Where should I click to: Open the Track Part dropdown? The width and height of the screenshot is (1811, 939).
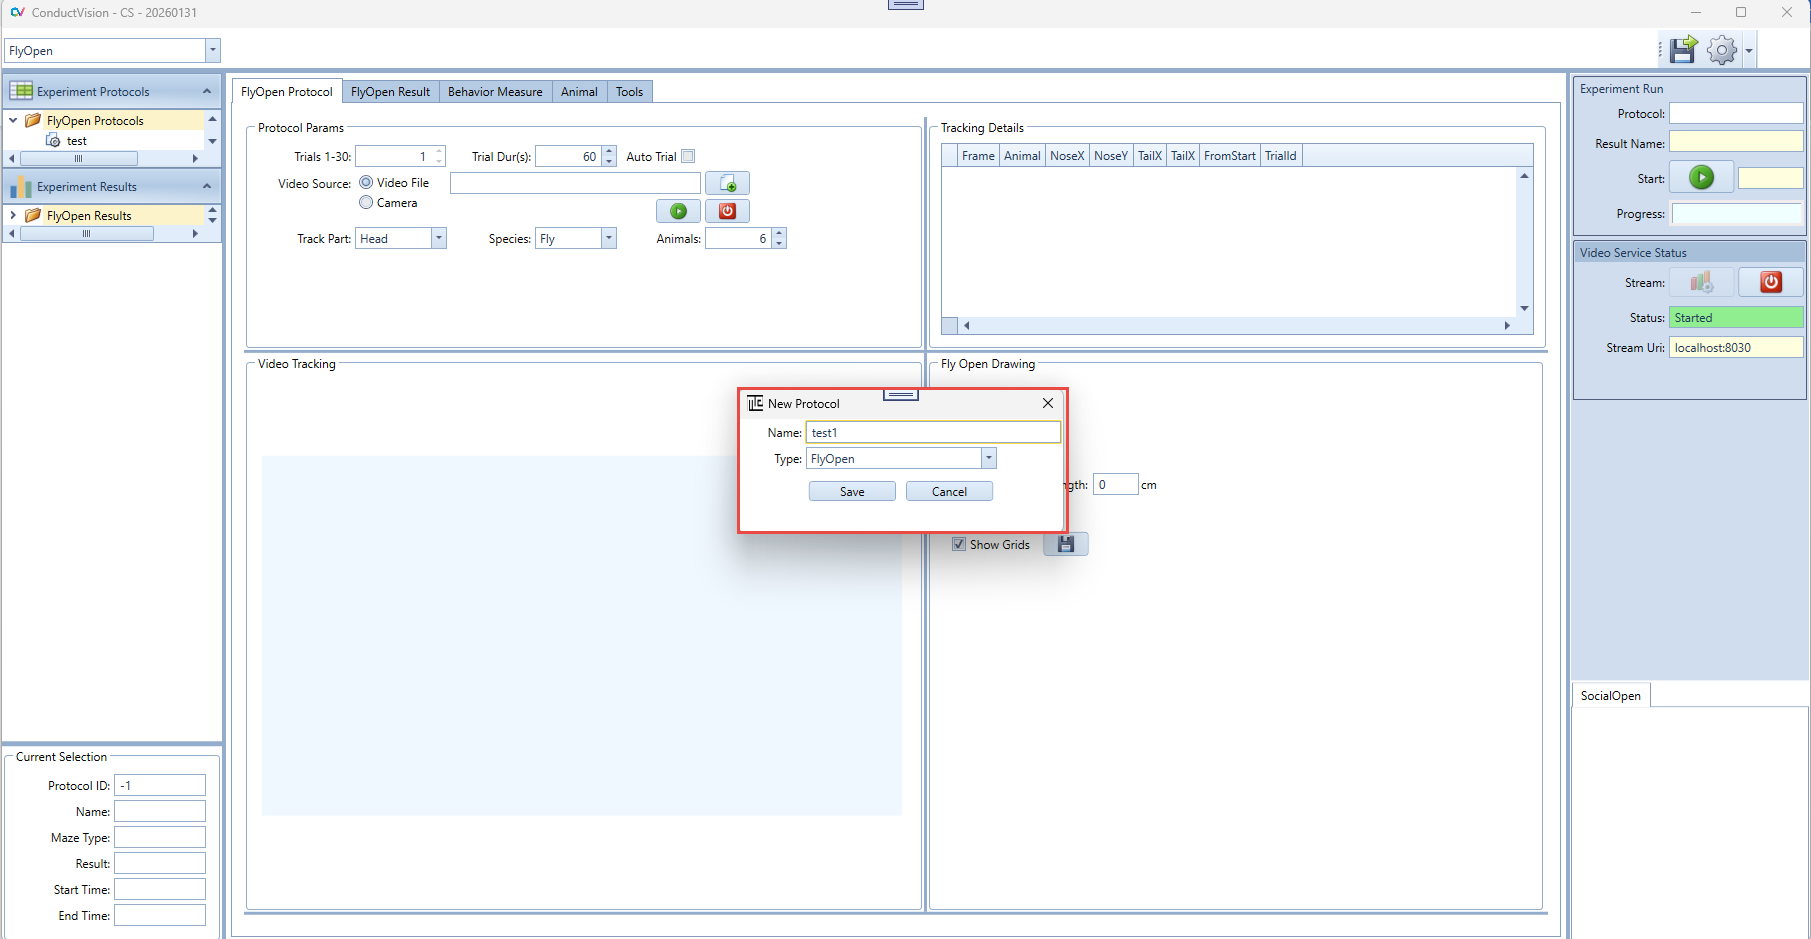pos(438,239)
